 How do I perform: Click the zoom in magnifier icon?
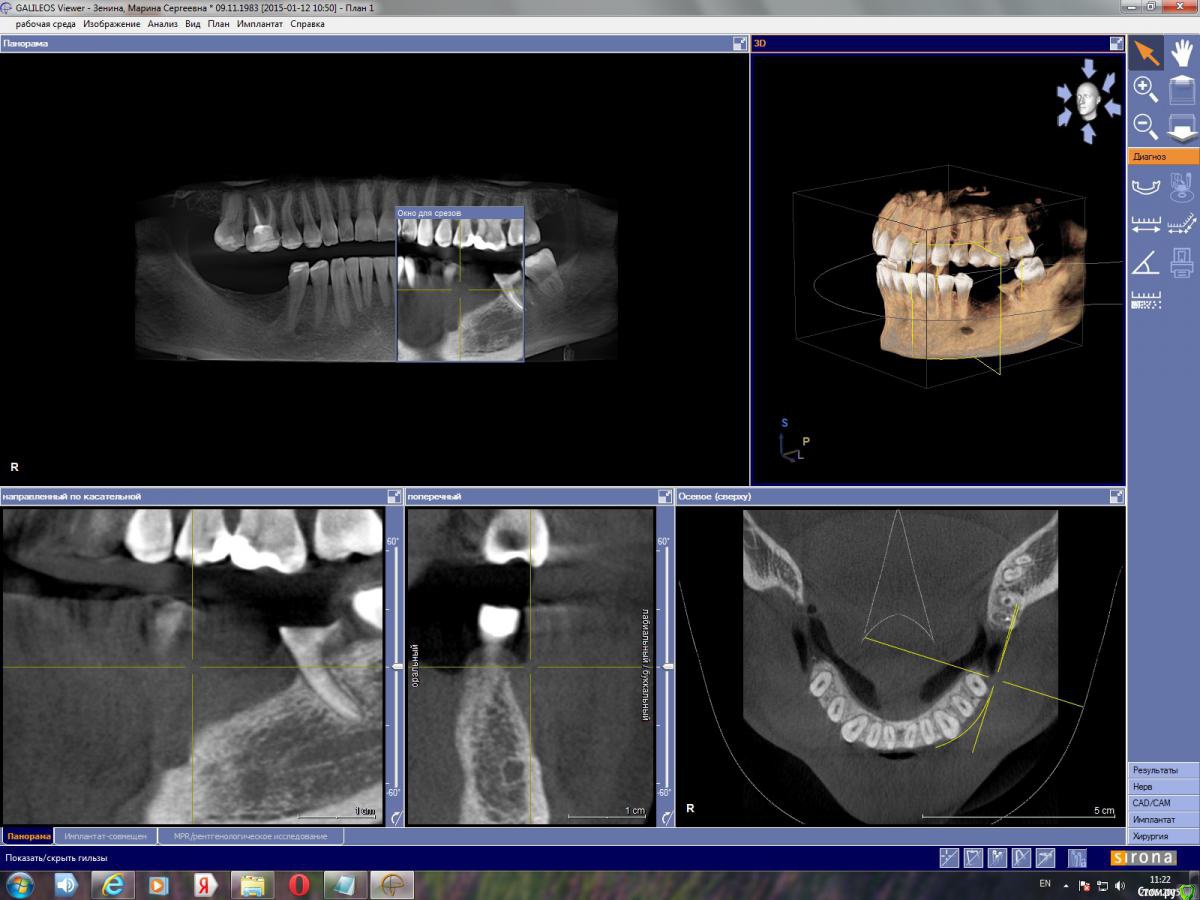tap(1145, 90)
